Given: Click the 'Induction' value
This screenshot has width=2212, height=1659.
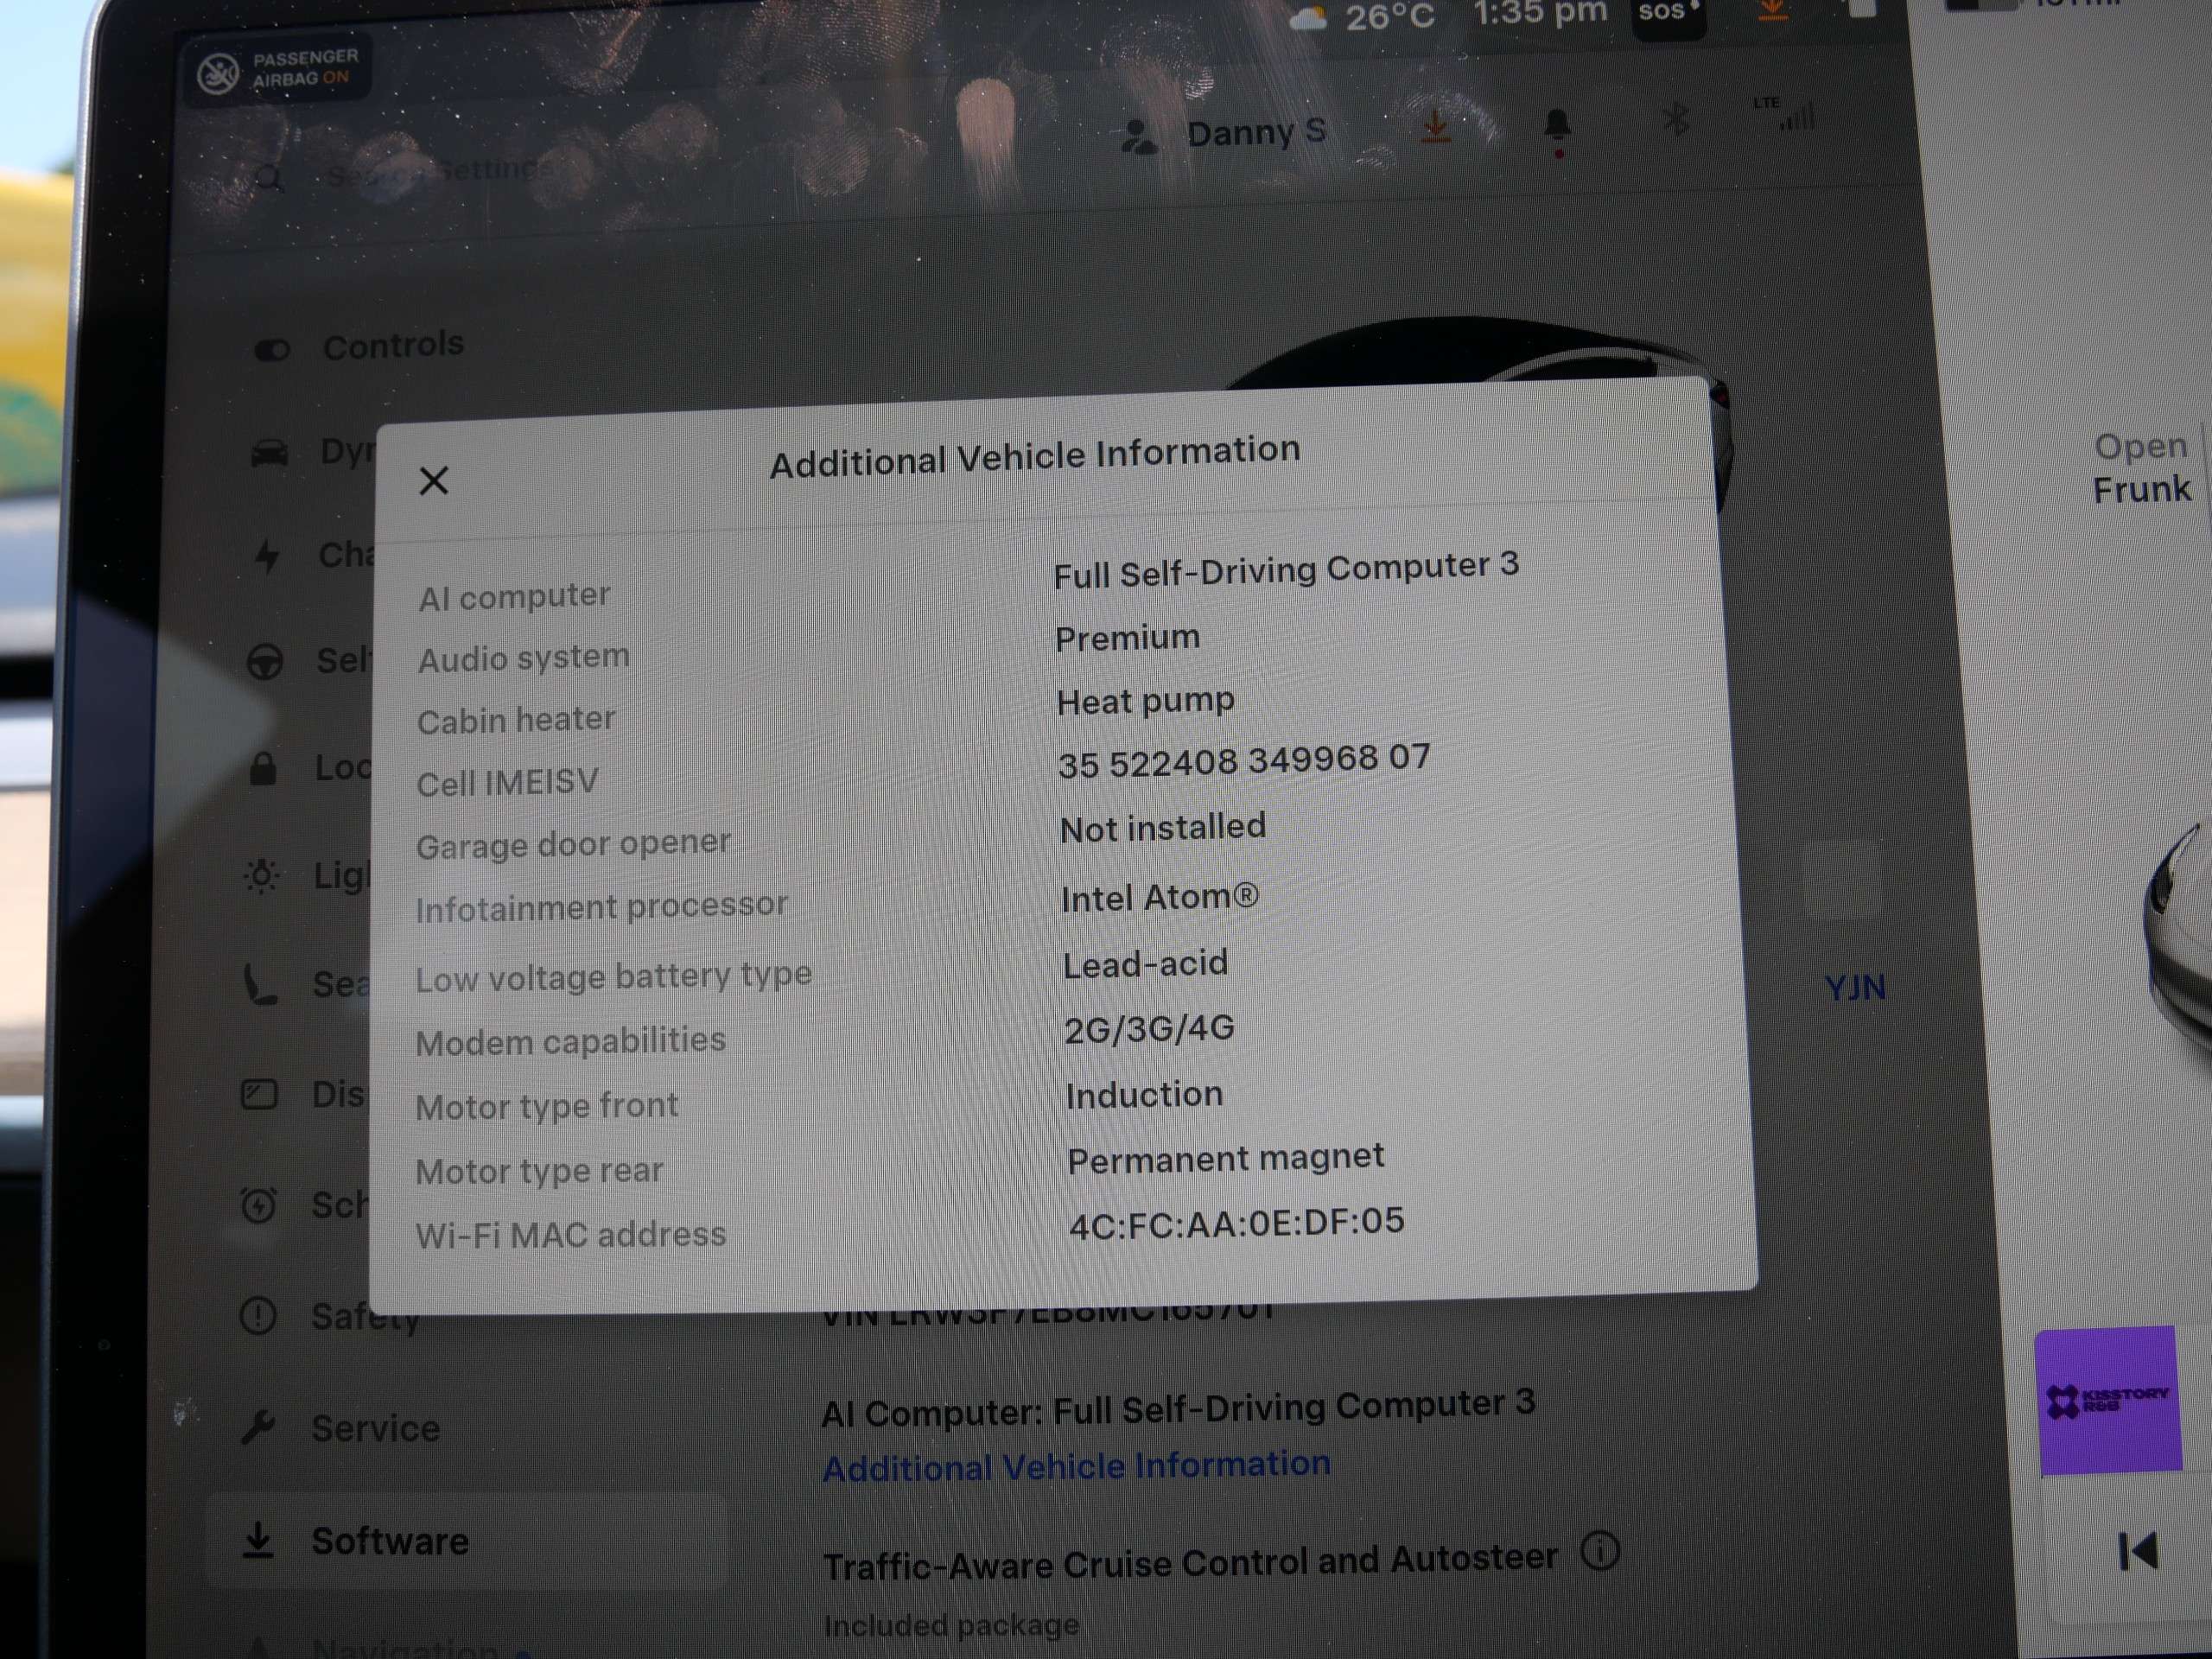Looking at the screenshot, I should click(x=1144, y=1095).
